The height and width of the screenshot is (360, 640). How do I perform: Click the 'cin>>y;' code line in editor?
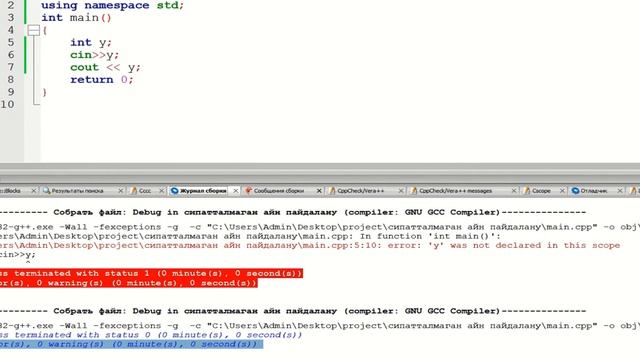pos(94,55)
